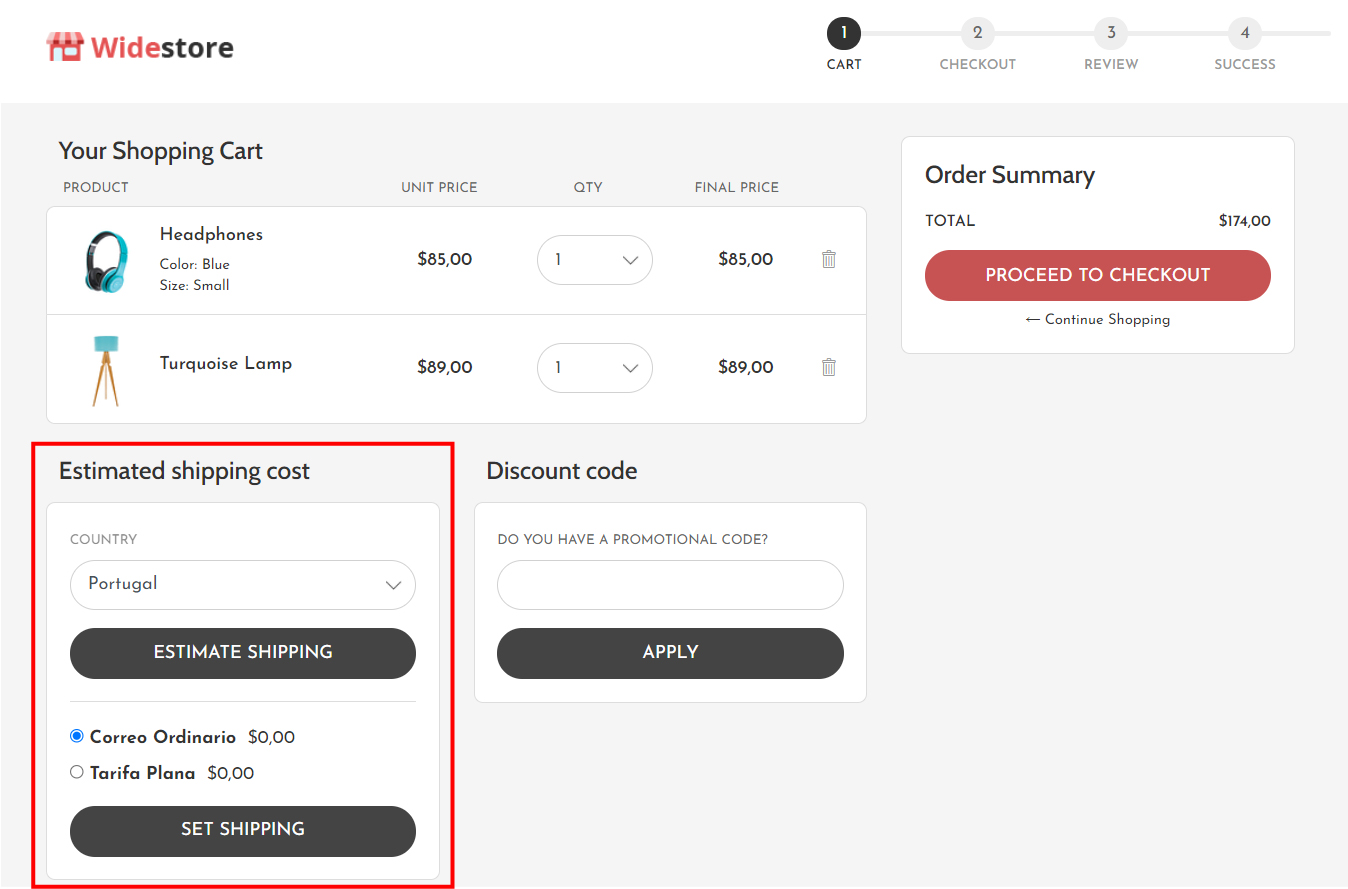Delete Headphones from the cart
The height and width of the screenshot is (889, 1348).
click(x=828, y=259)
